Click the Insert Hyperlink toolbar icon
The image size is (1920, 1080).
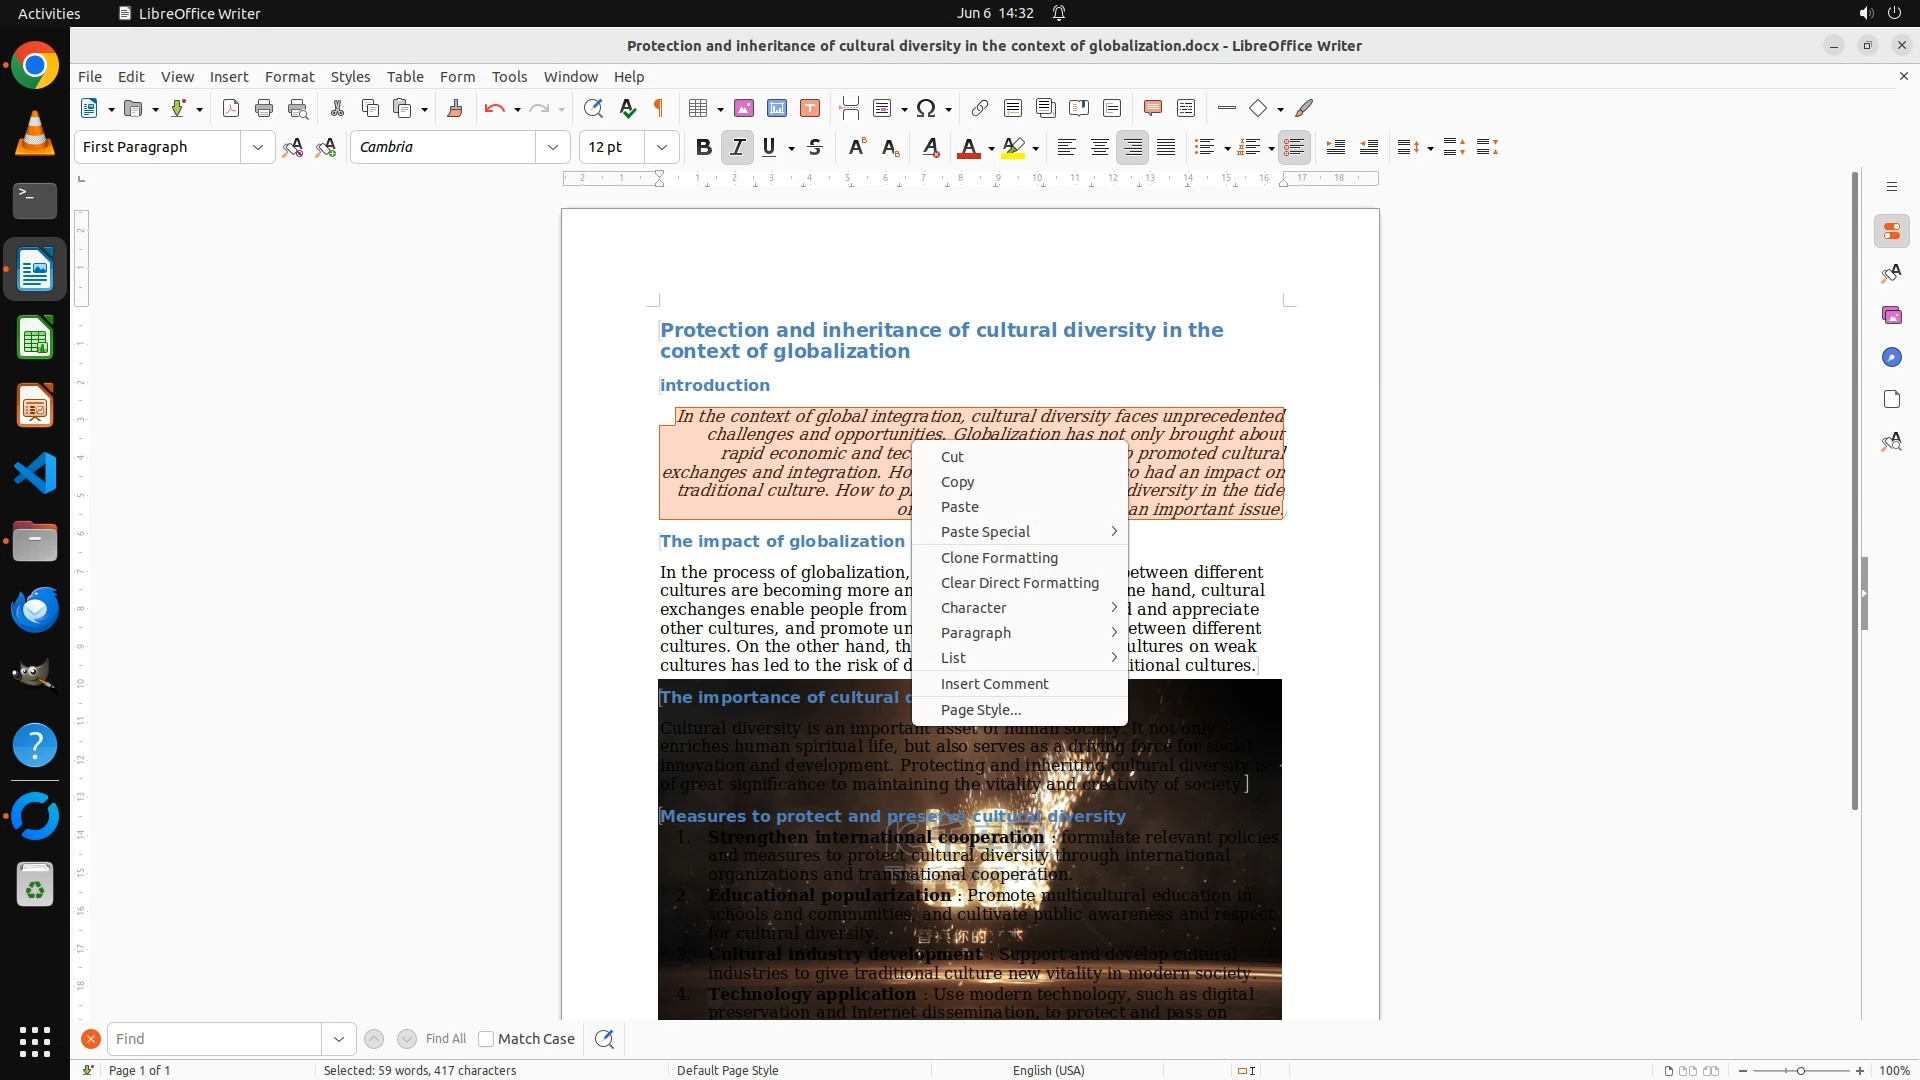pyautogui.click(x=980, y=108)
